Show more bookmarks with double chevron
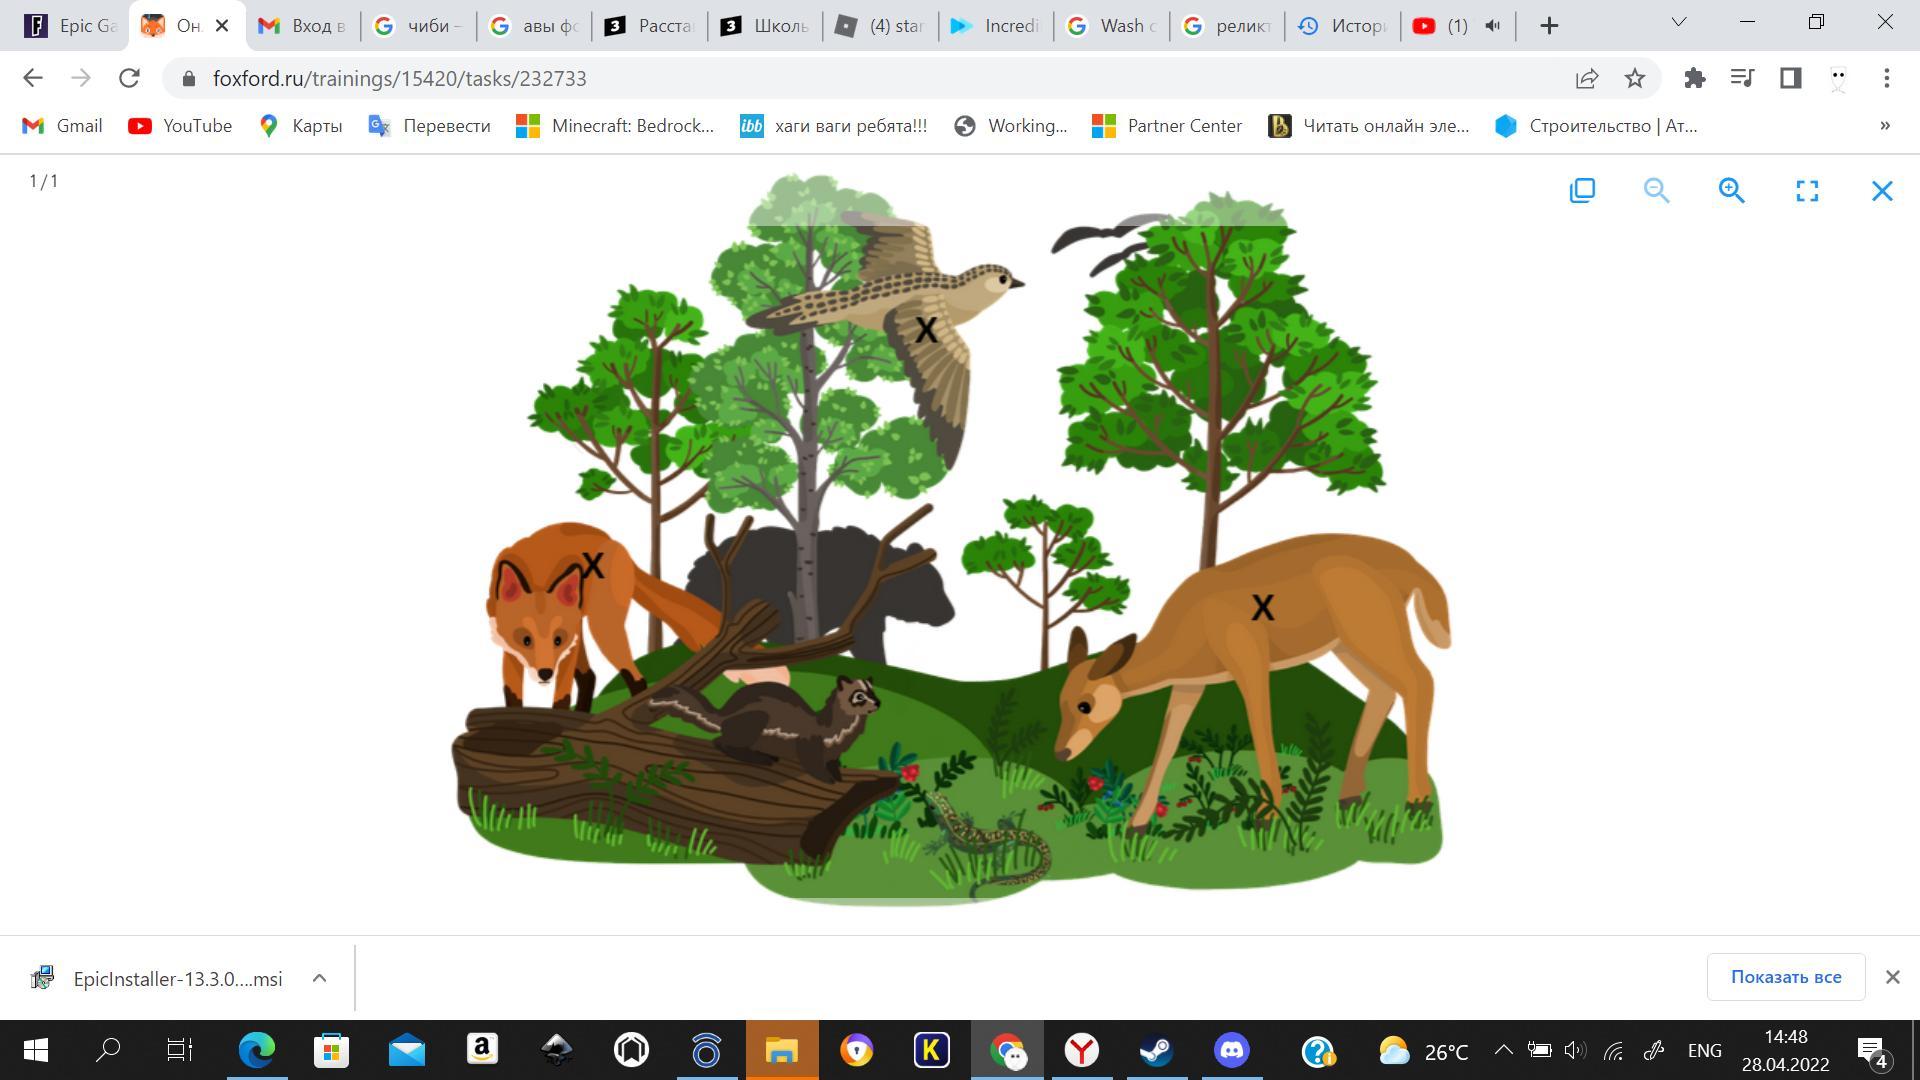The height and width of the screenshot is (1080, 1920). click(1884, 126)
